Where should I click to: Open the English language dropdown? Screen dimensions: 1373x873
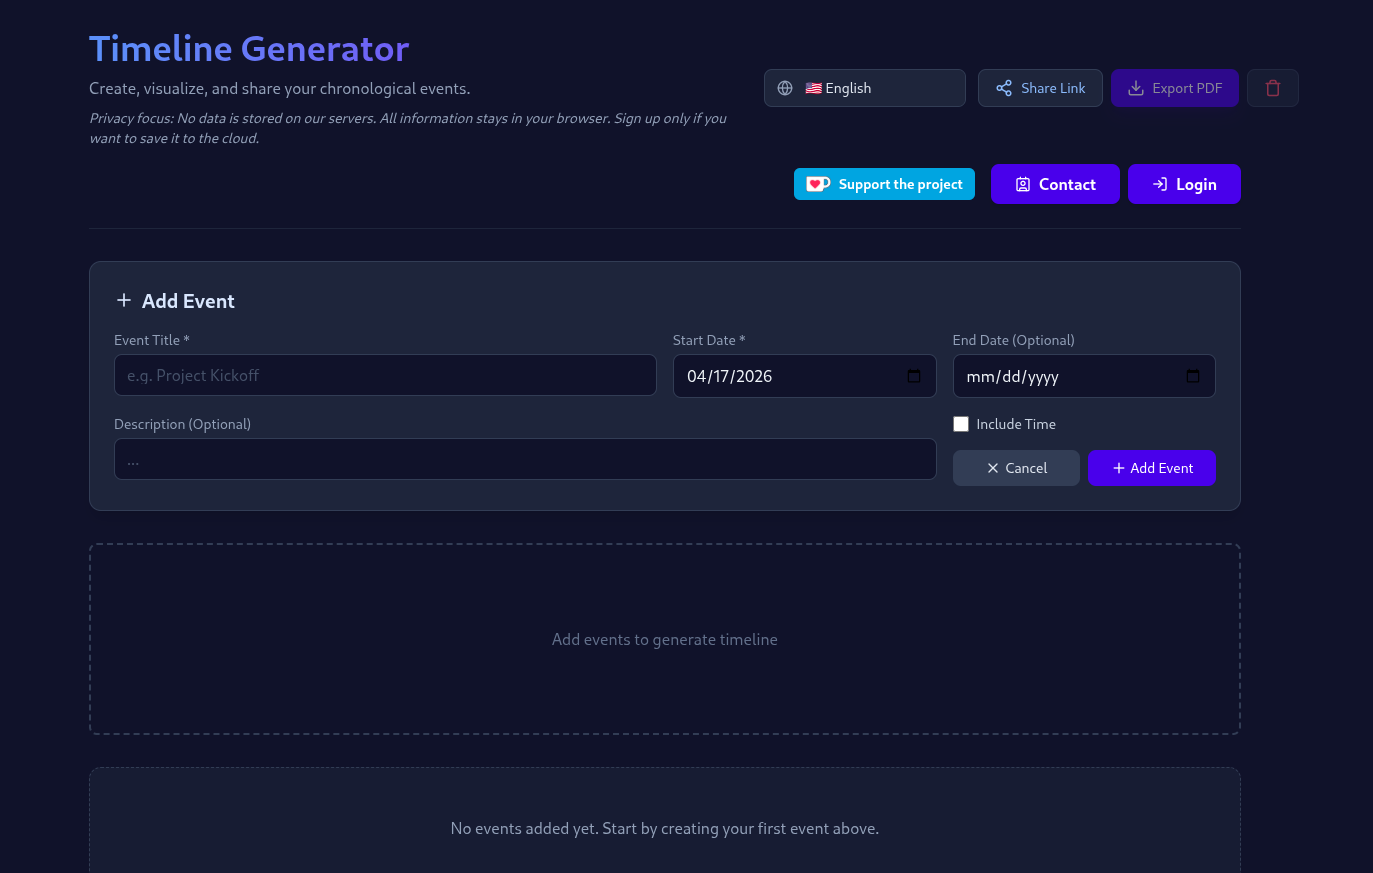point(864,88)
